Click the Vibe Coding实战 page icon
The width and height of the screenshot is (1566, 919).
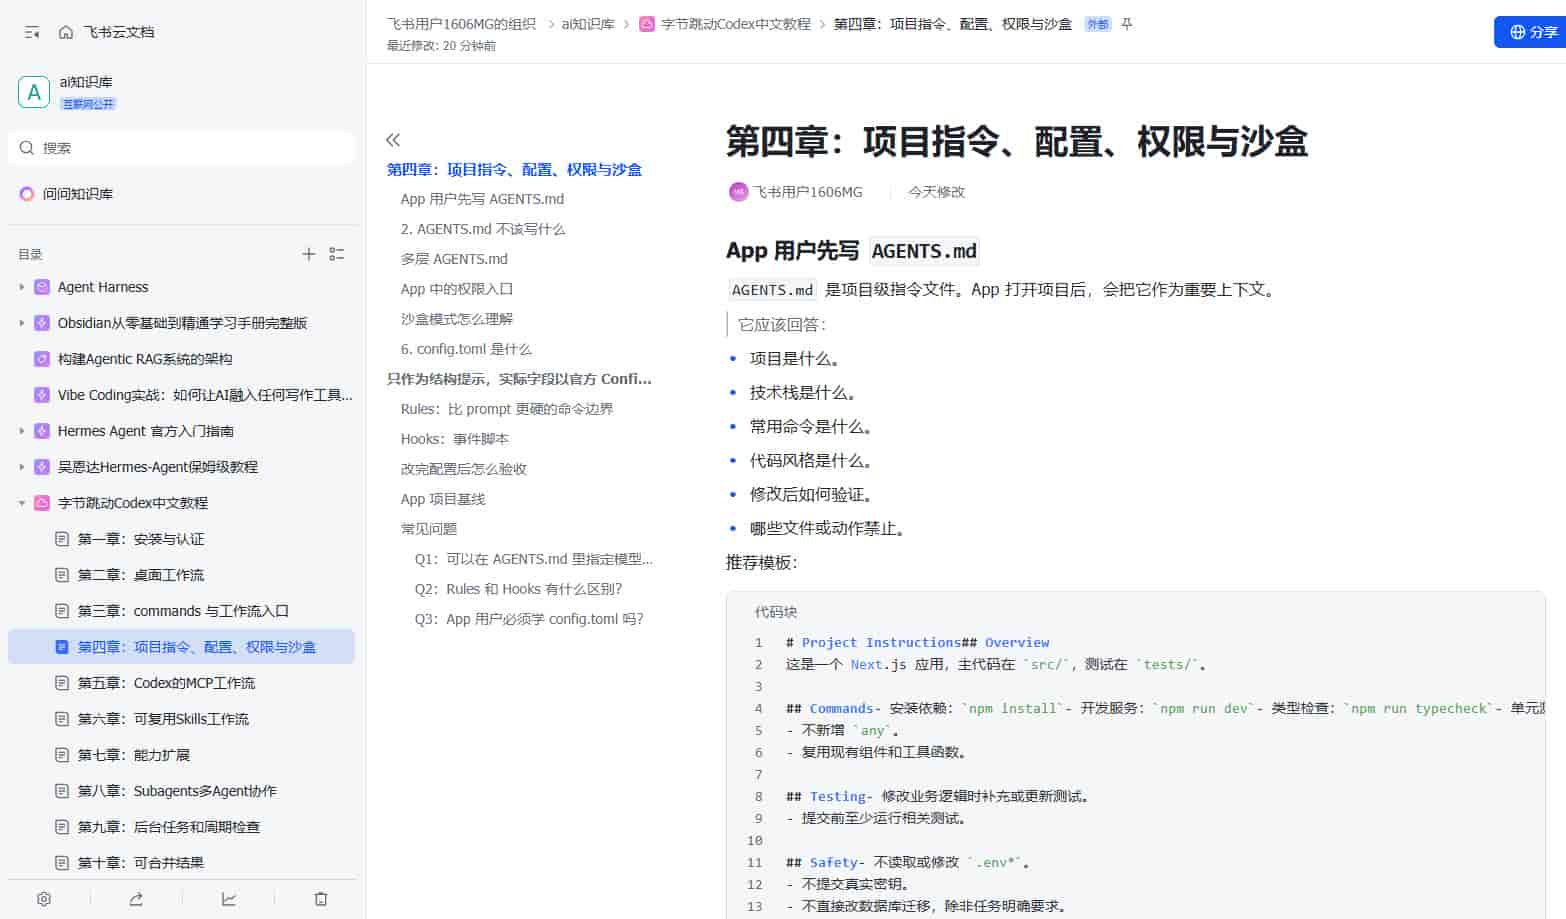[42, 395]
